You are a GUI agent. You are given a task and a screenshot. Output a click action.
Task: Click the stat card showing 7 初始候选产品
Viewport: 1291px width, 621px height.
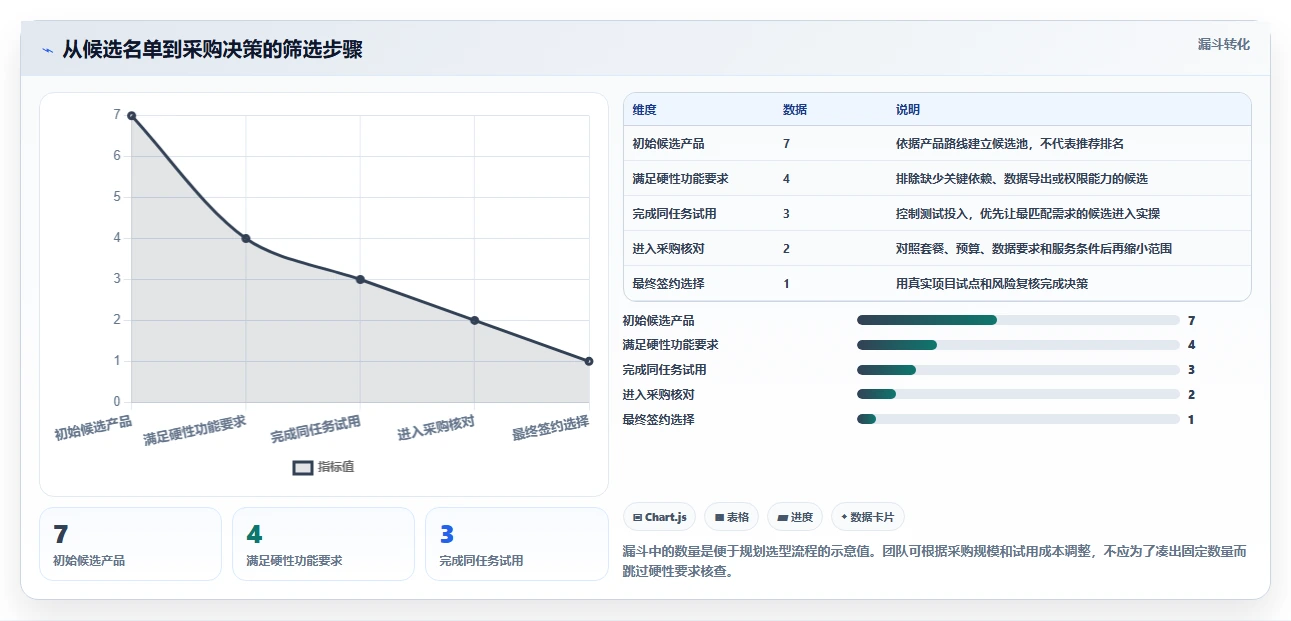tap(130, 544)
